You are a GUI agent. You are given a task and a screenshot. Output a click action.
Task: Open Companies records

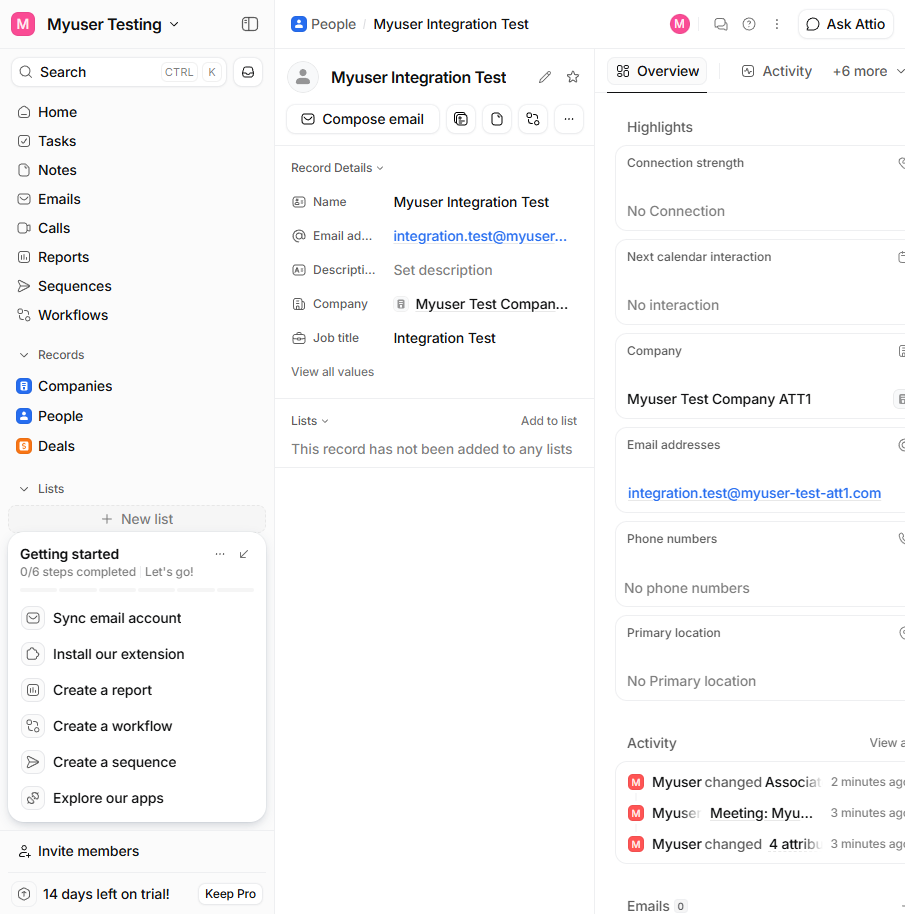(137, 386)
